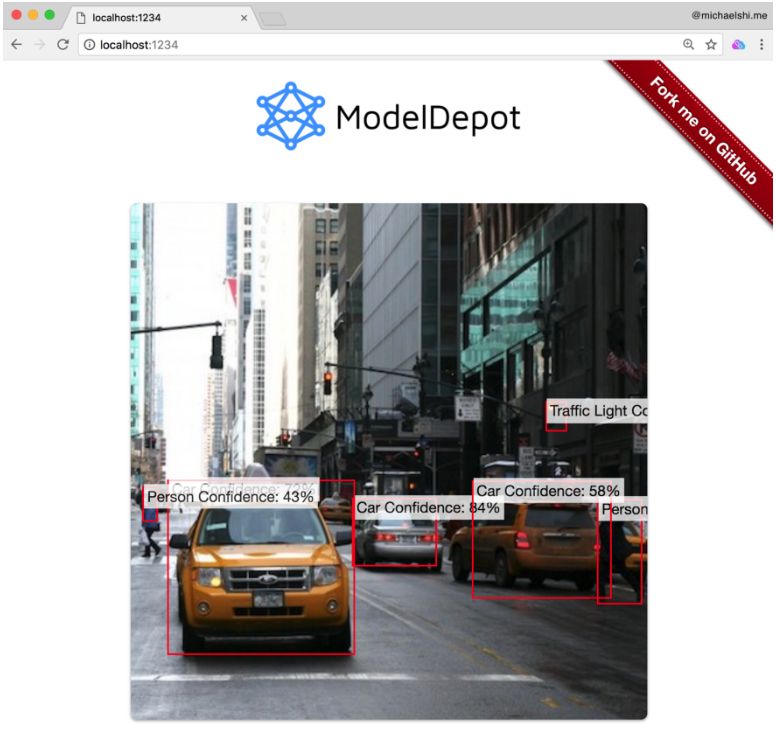Click the ModelDepot title text

tap(428, 118)
